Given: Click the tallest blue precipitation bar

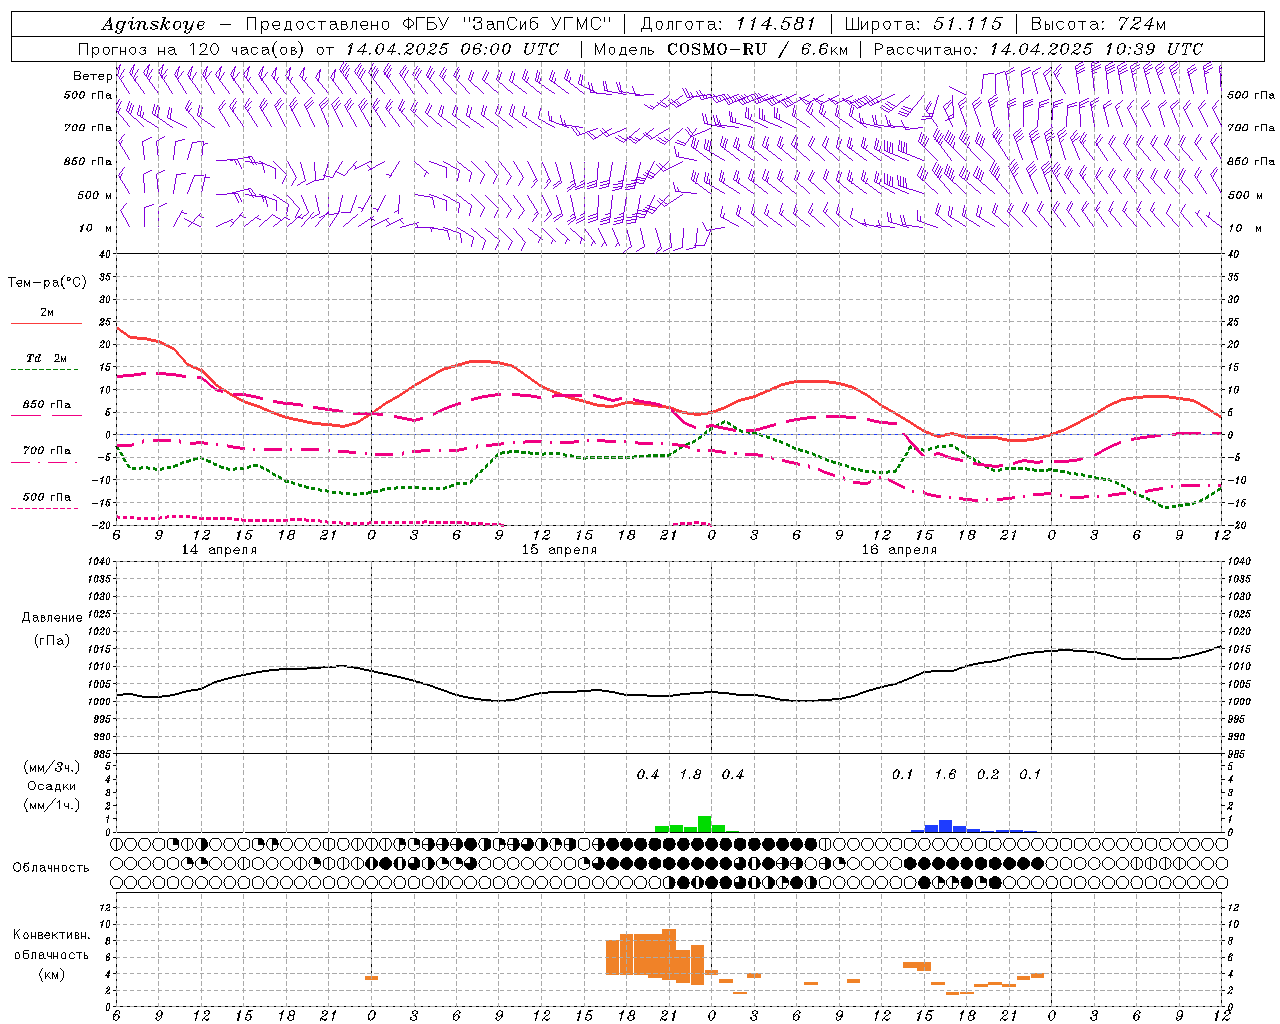Looking at the screenshot, I should pos(945,826).
